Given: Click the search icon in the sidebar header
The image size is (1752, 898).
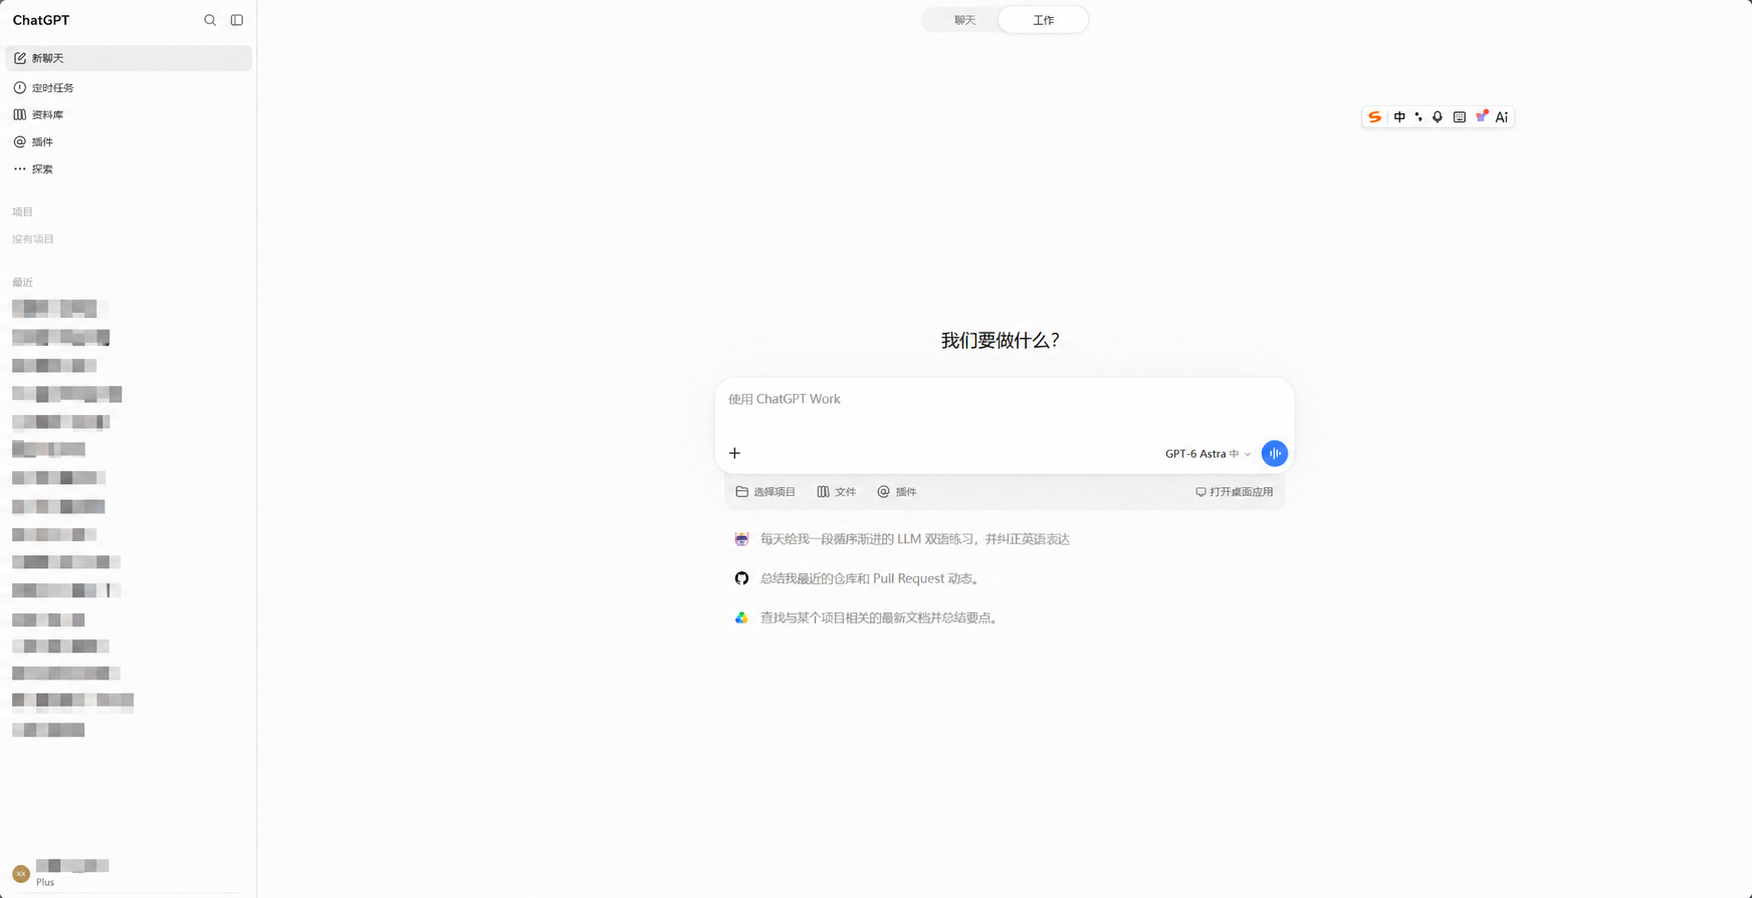Looking at the screenshot, I should point(210,20).
